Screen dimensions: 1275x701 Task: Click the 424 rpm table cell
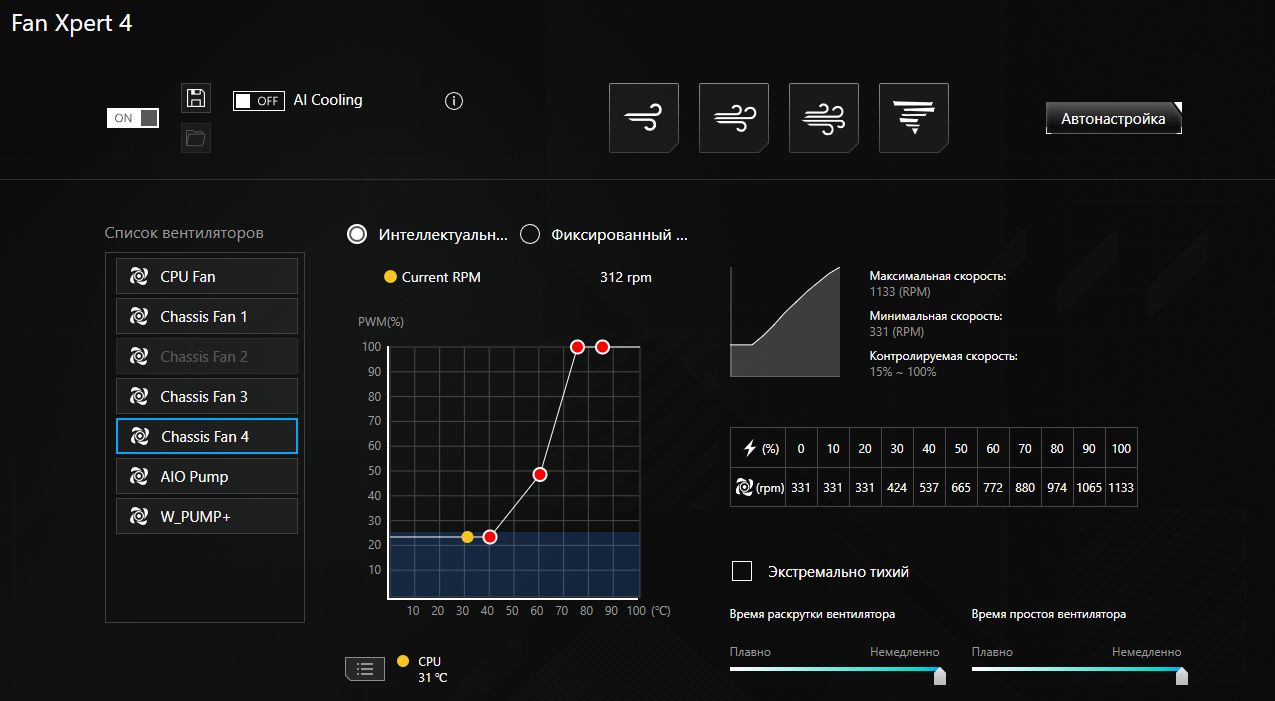point(897,488)
